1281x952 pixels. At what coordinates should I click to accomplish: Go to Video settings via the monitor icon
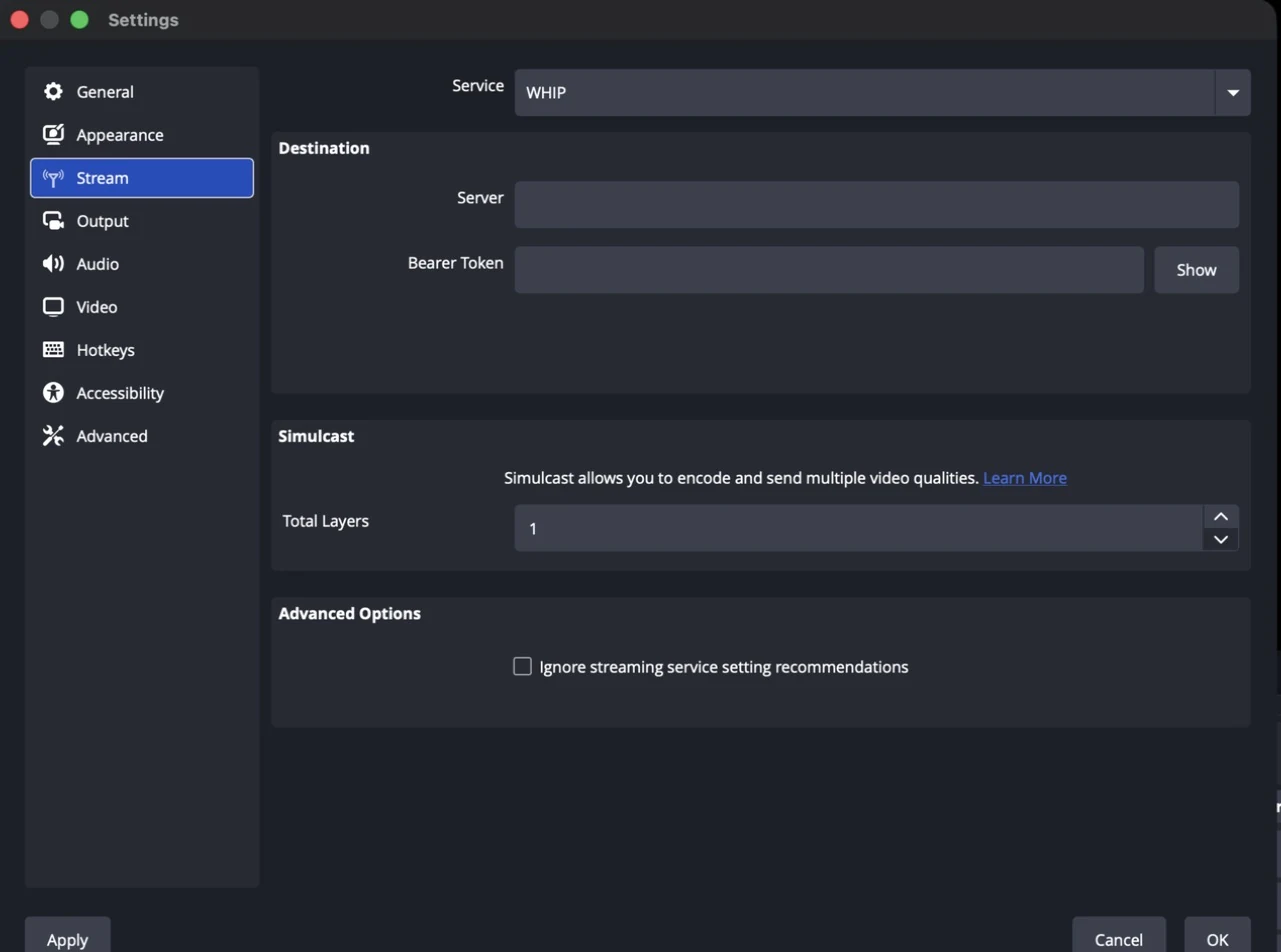(x=53, y=307)
